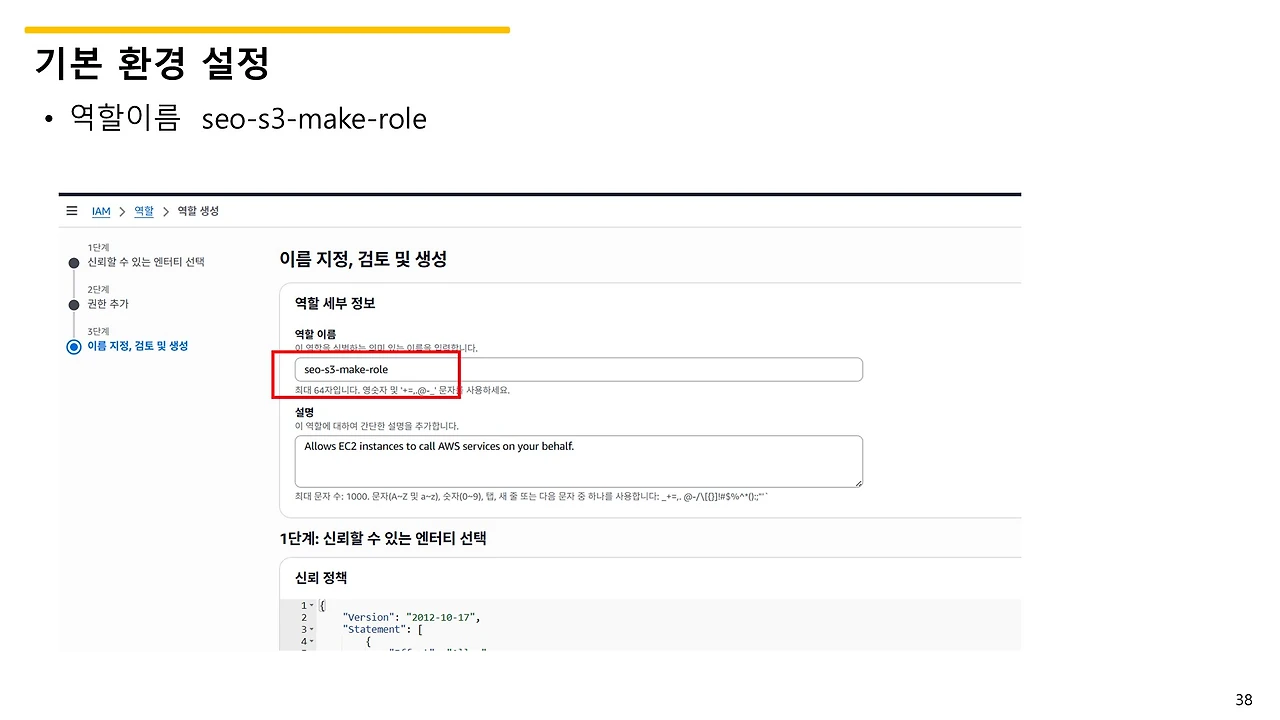Click the blue step-three progress indicator
Image resolution: width=1280 pixels, height=720 pixels.
click(73, 346)
